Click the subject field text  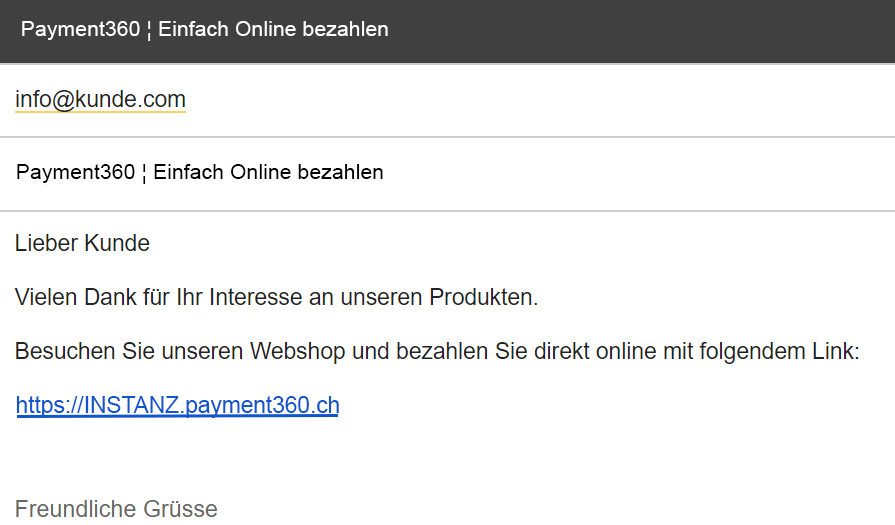click(199, 172)
